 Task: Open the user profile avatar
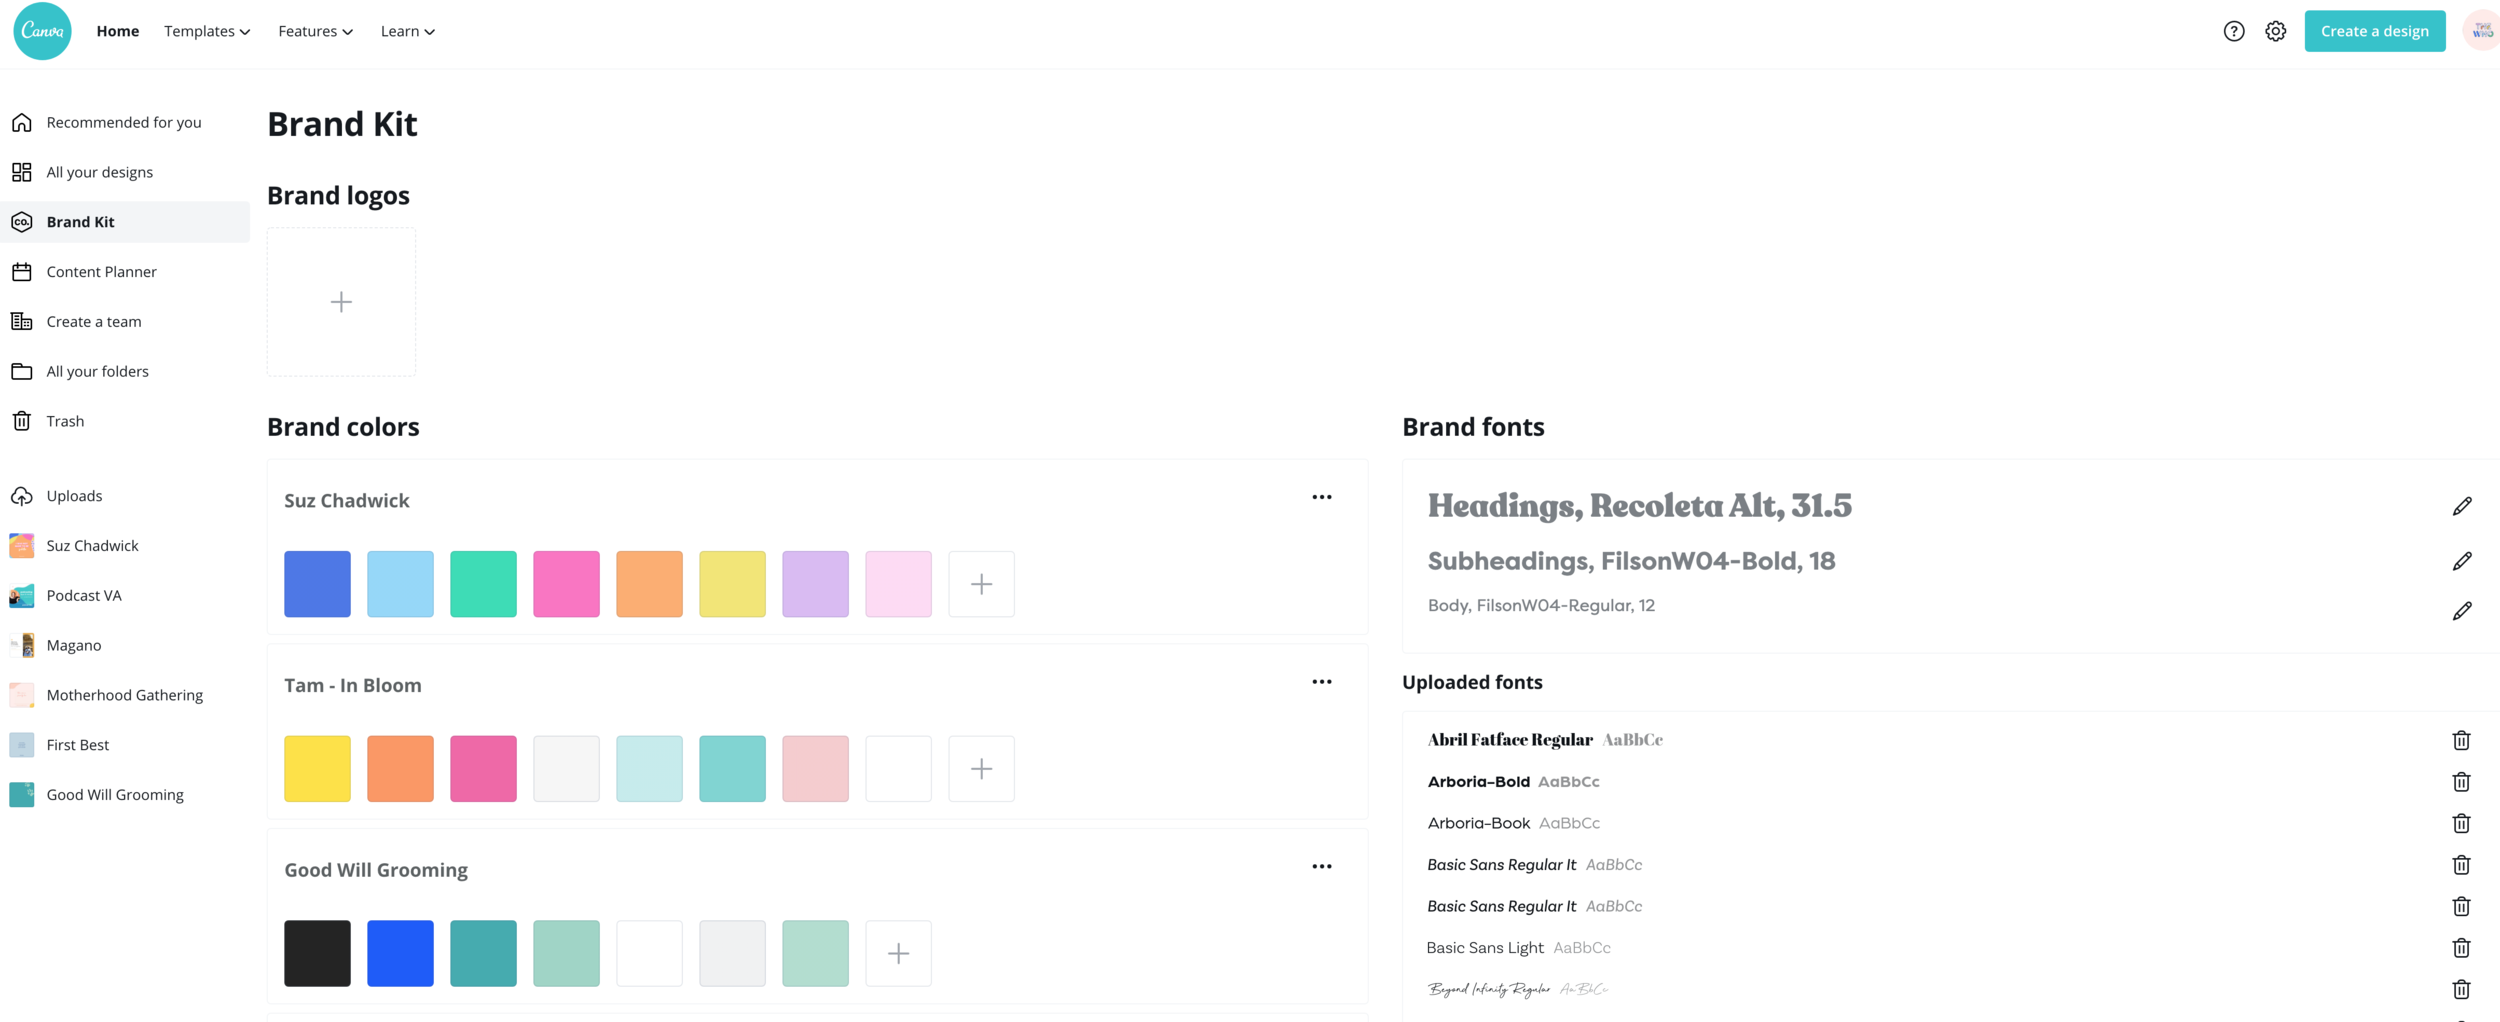[2482, 31]
